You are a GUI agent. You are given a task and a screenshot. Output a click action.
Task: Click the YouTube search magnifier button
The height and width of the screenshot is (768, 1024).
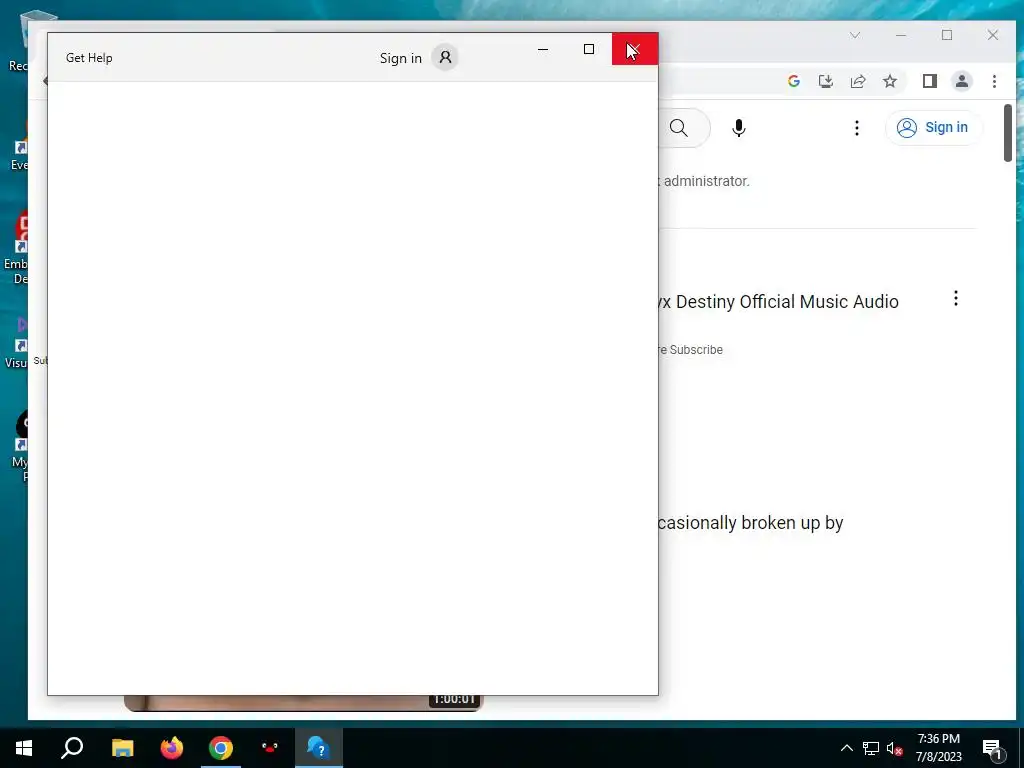point(679,128)
